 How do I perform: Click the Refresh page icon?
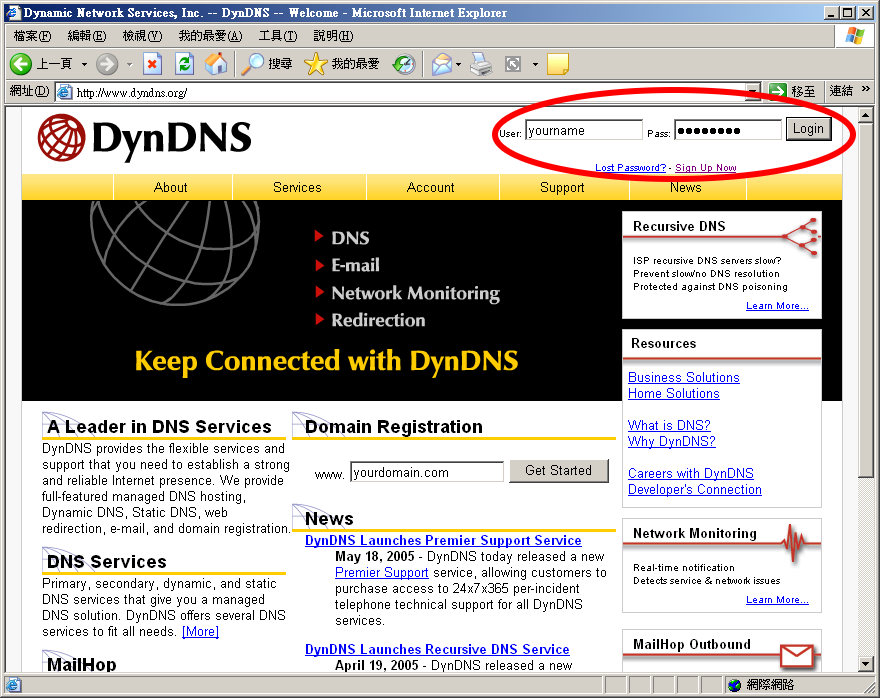click(x=184, y=64)
